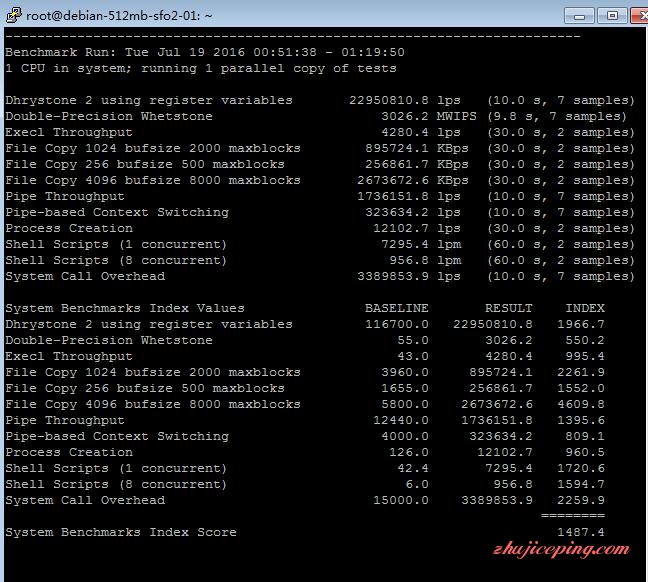The image size is (648, 582).
Task: Click the BASELINE column header
Action: click(x=397, y=308)
